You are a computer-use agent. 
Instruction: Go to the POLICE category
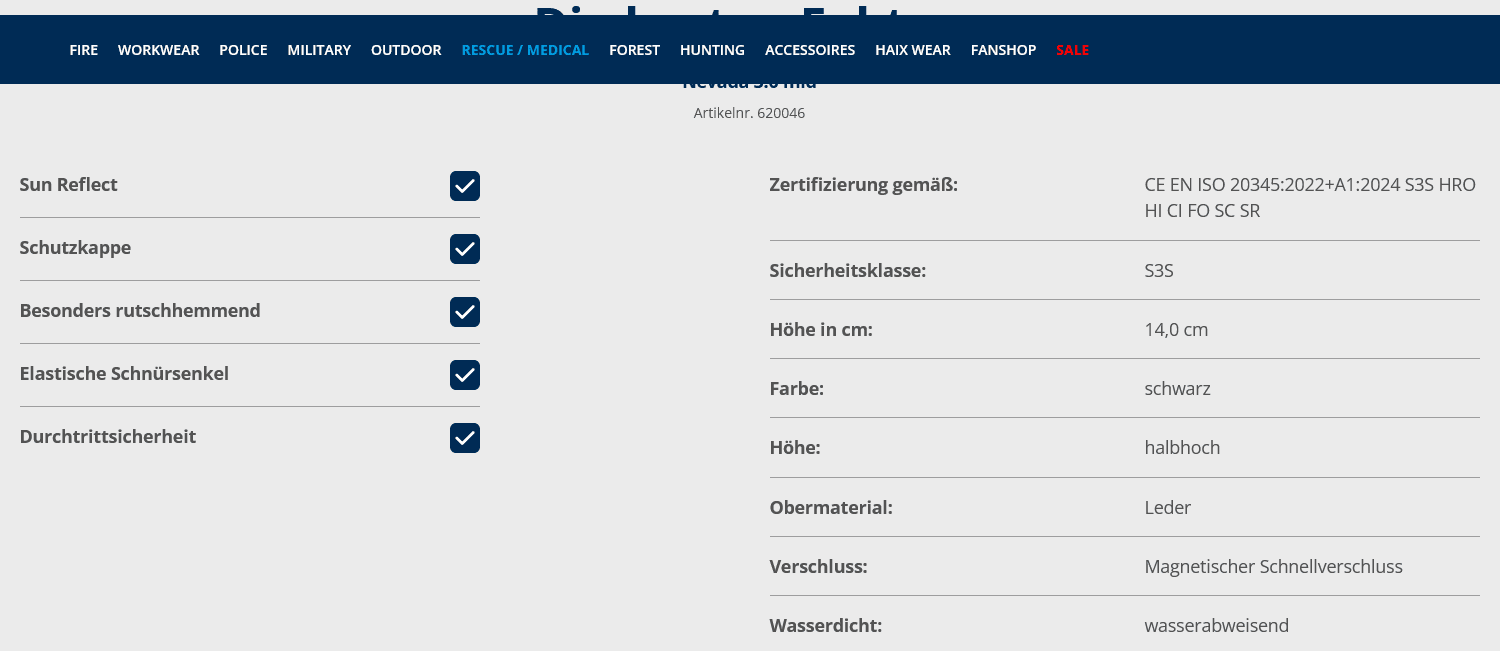(243, 50)
